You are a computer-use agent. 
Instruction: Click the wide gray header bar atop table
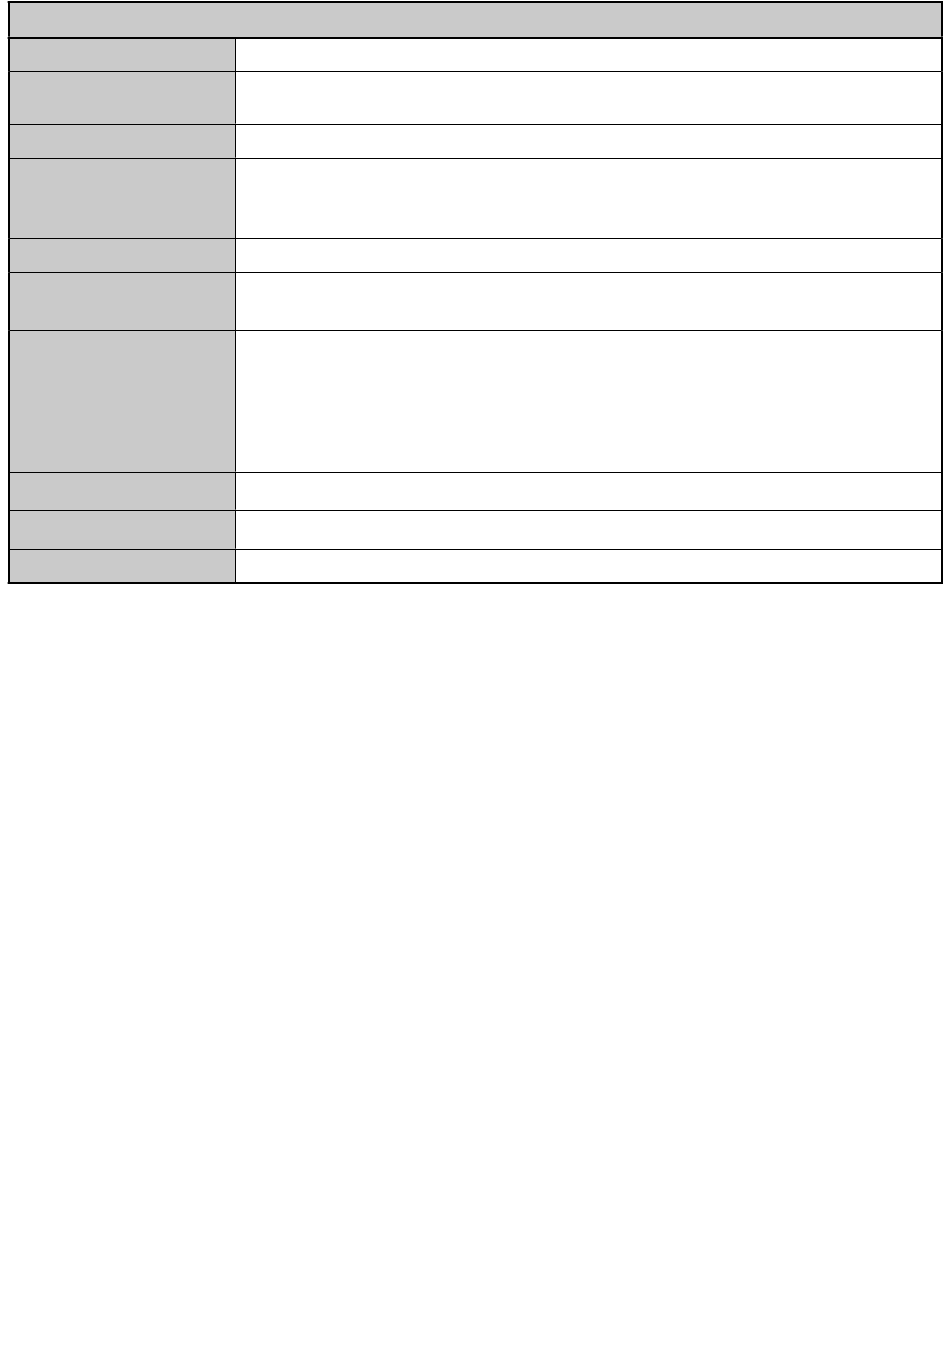click(475, 20)
